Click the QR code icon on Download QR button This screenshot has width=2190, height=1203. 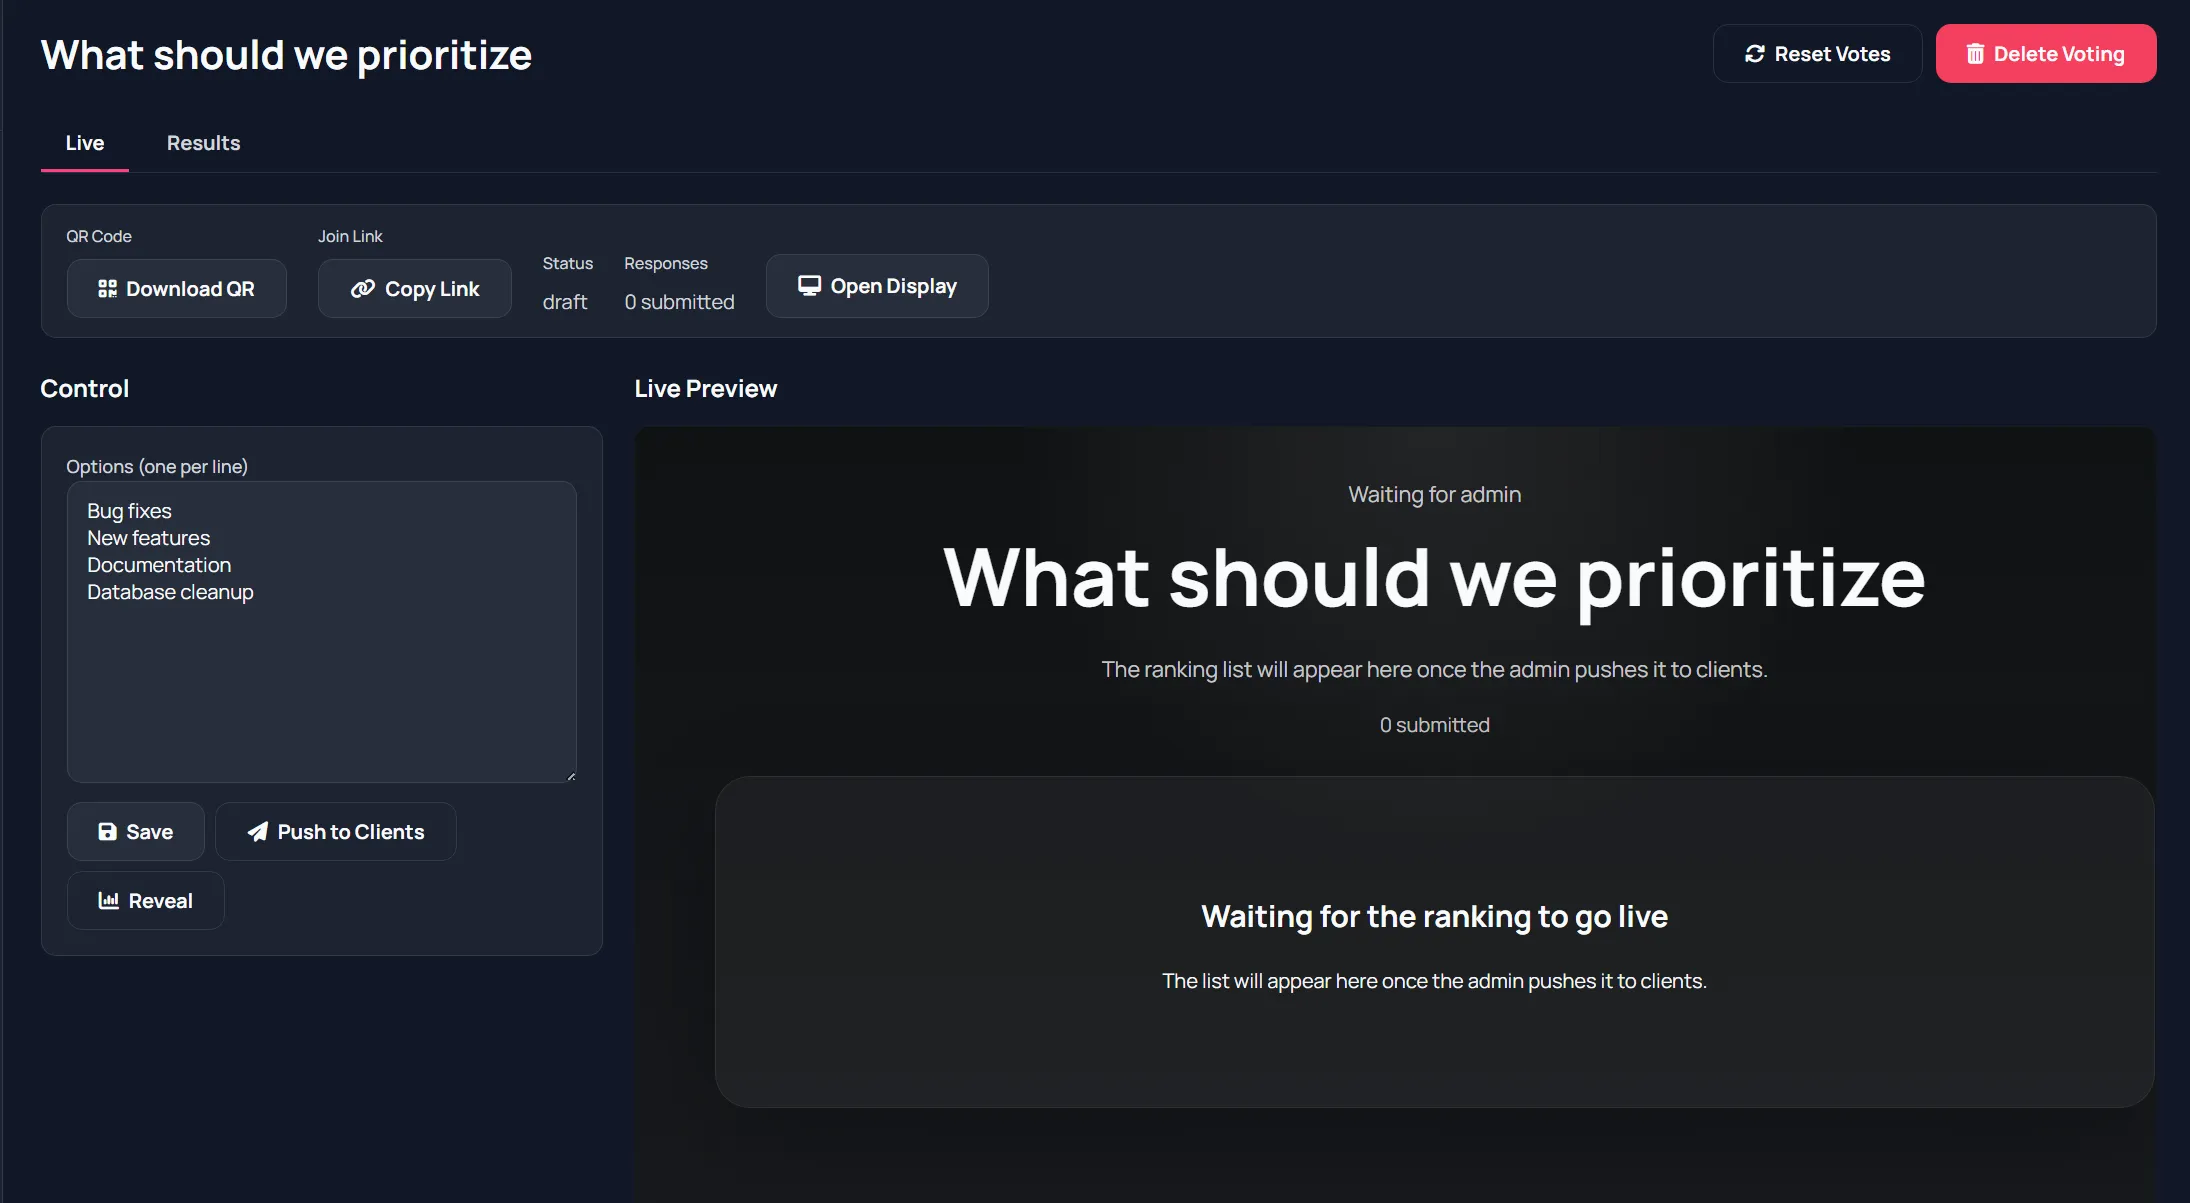point(108,288)
